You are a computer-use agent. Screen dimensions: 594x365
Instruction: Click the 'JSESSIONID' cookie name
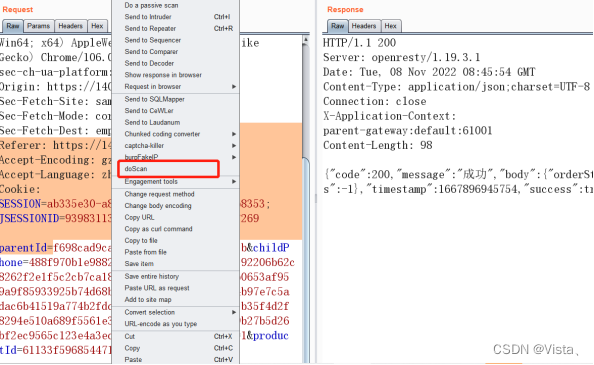30,218
